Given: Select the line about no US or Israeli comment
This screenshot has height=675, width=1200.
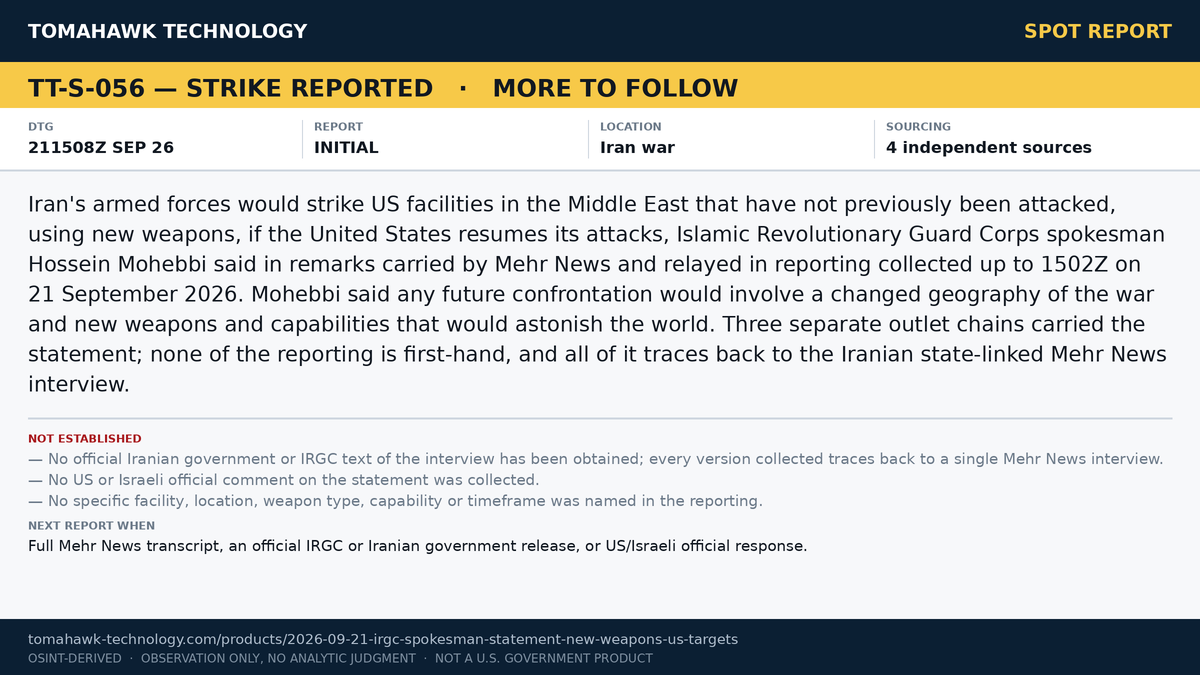Looking at the screenshot, I should [x=284, y=480].
